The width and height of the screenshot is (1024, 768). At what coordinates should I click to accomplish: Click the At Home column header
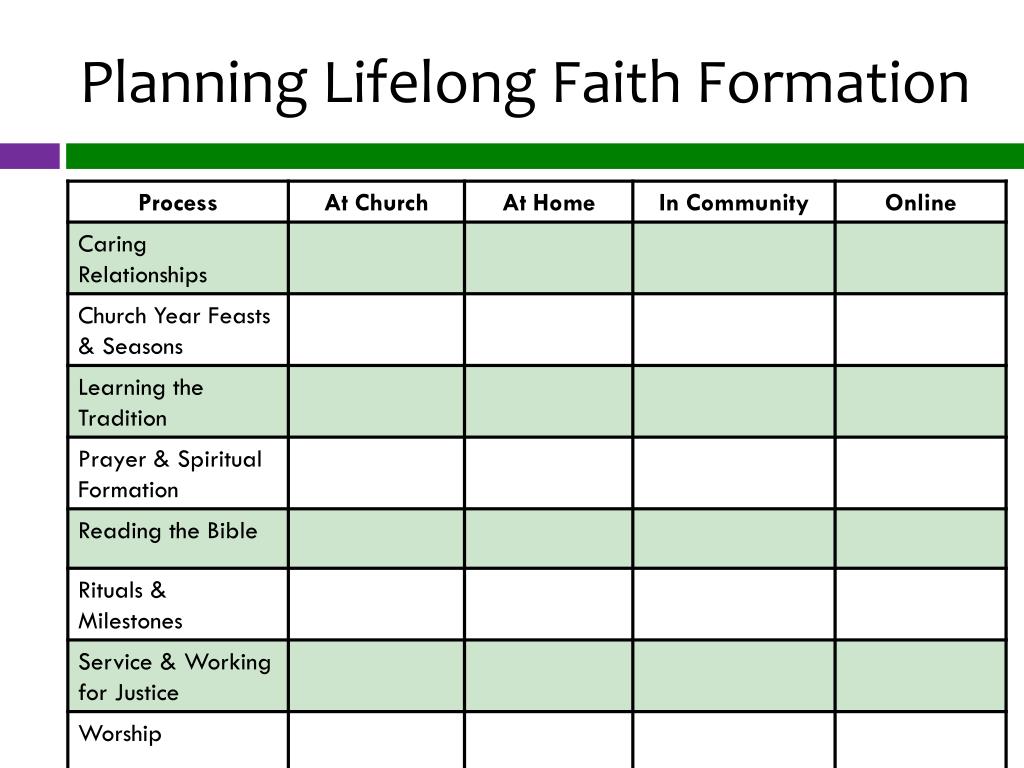pyautogui.click(x=549, y=202)
